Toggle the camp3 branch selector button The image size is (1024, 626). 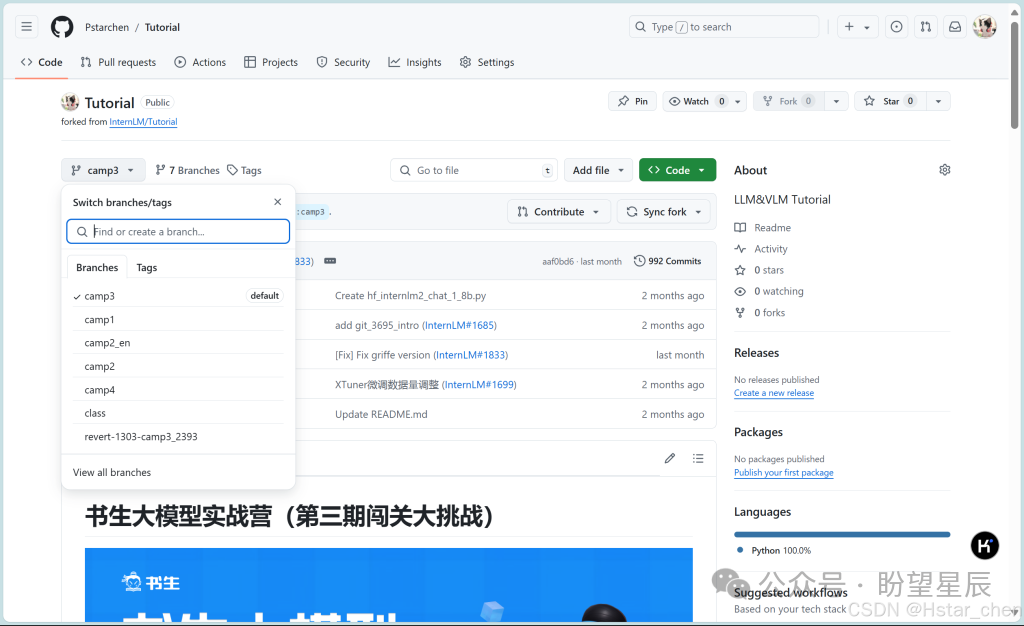(x=103, y=170)
